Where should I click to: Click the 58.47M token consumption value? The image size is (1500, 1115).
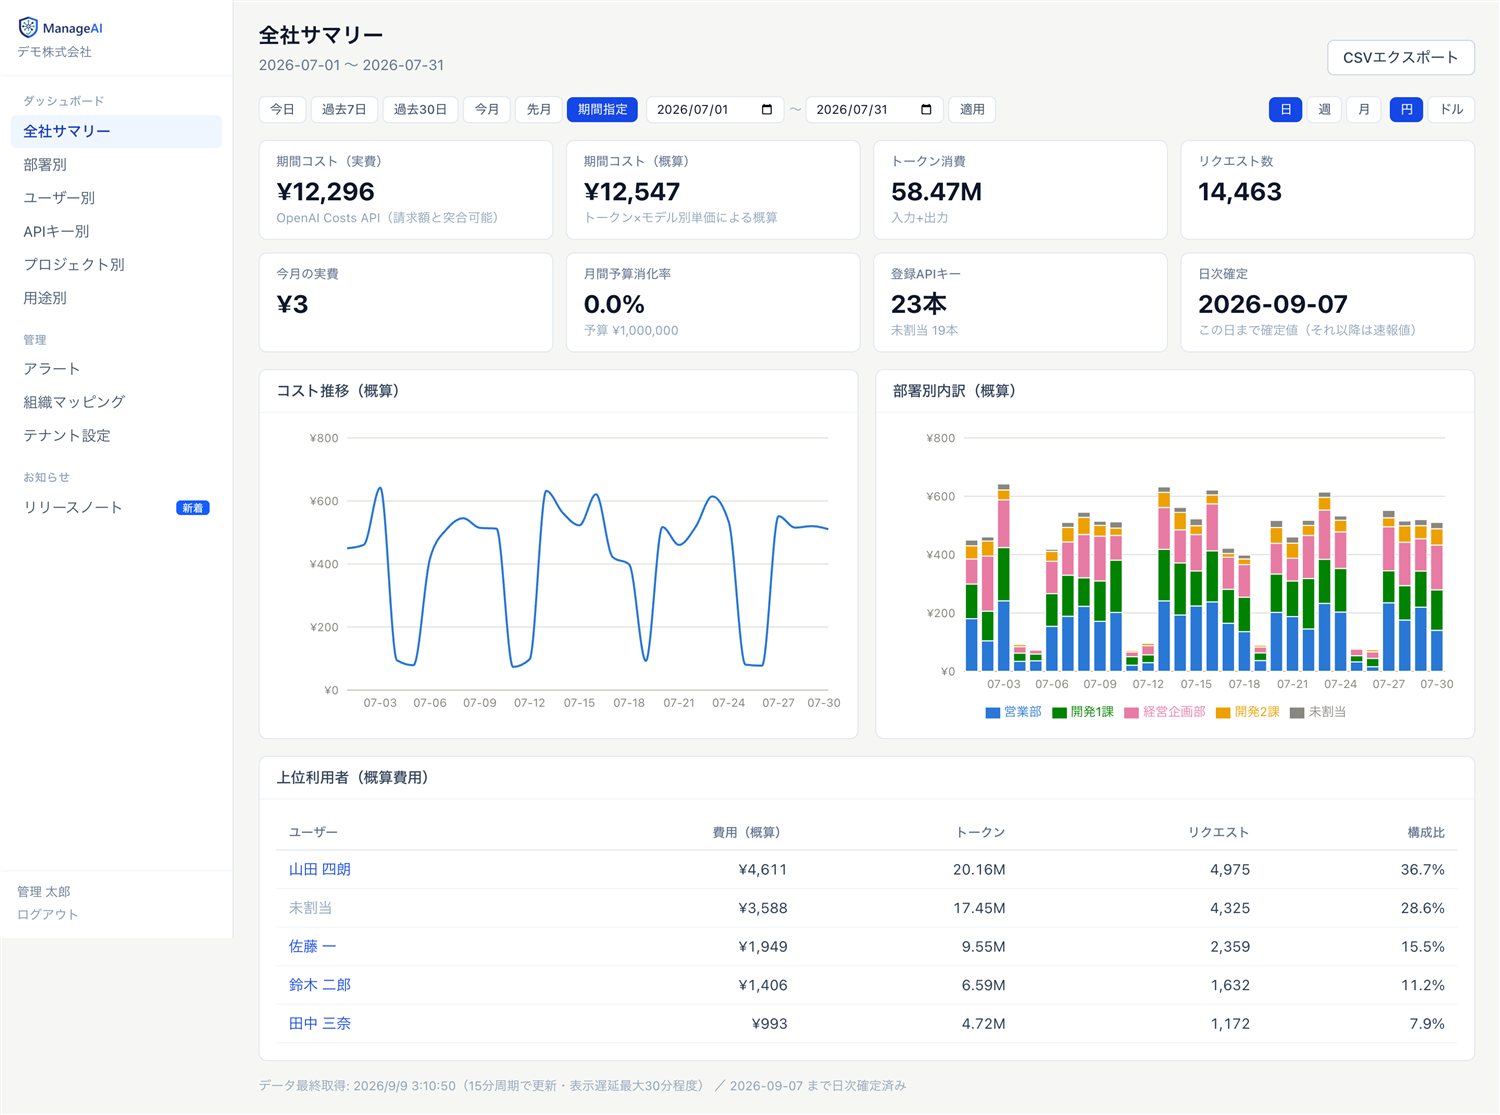point(936,192)
